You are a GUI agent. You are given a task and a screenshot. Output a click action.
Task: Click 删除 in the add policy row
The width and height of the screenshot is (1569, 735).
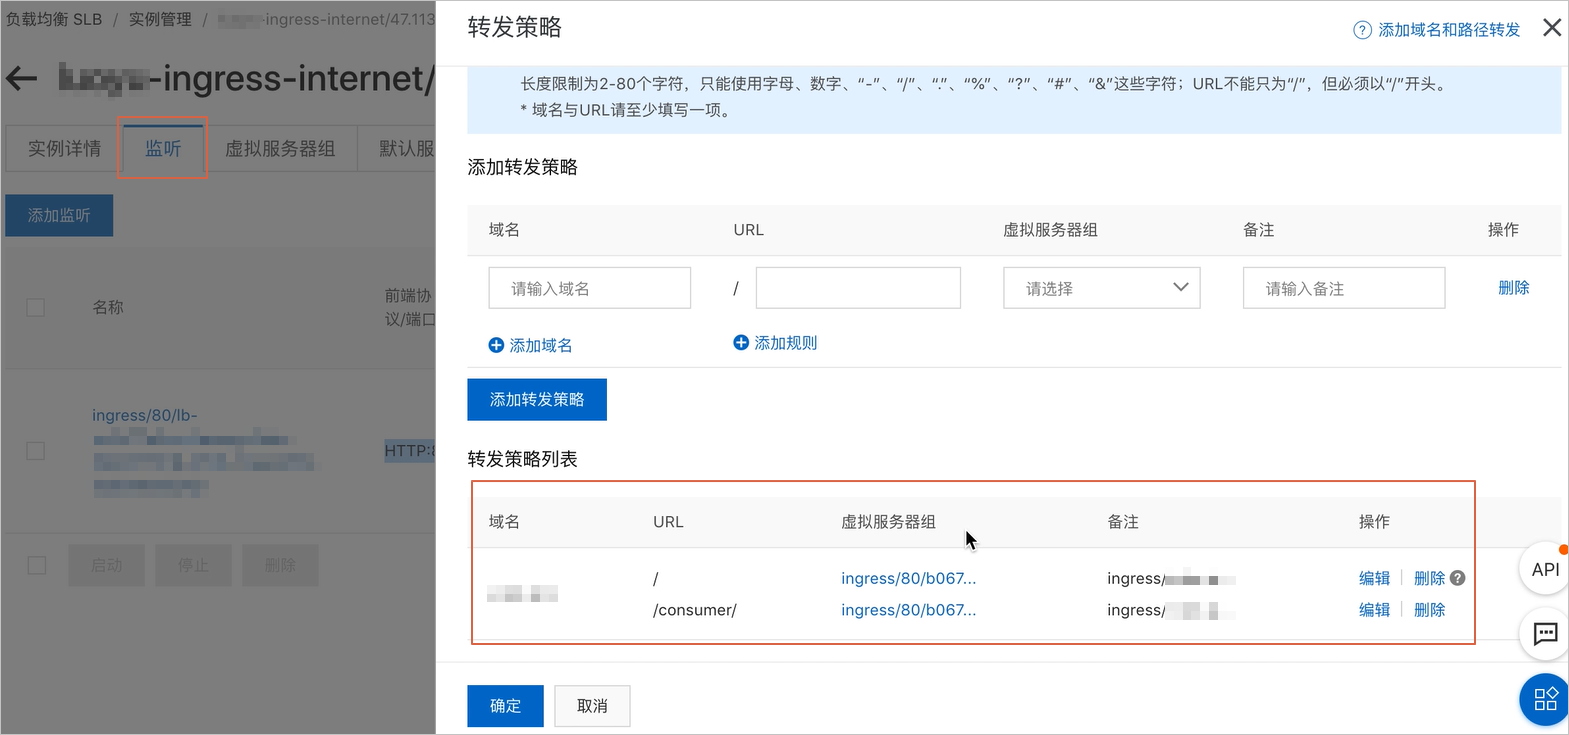(1514, 288)
